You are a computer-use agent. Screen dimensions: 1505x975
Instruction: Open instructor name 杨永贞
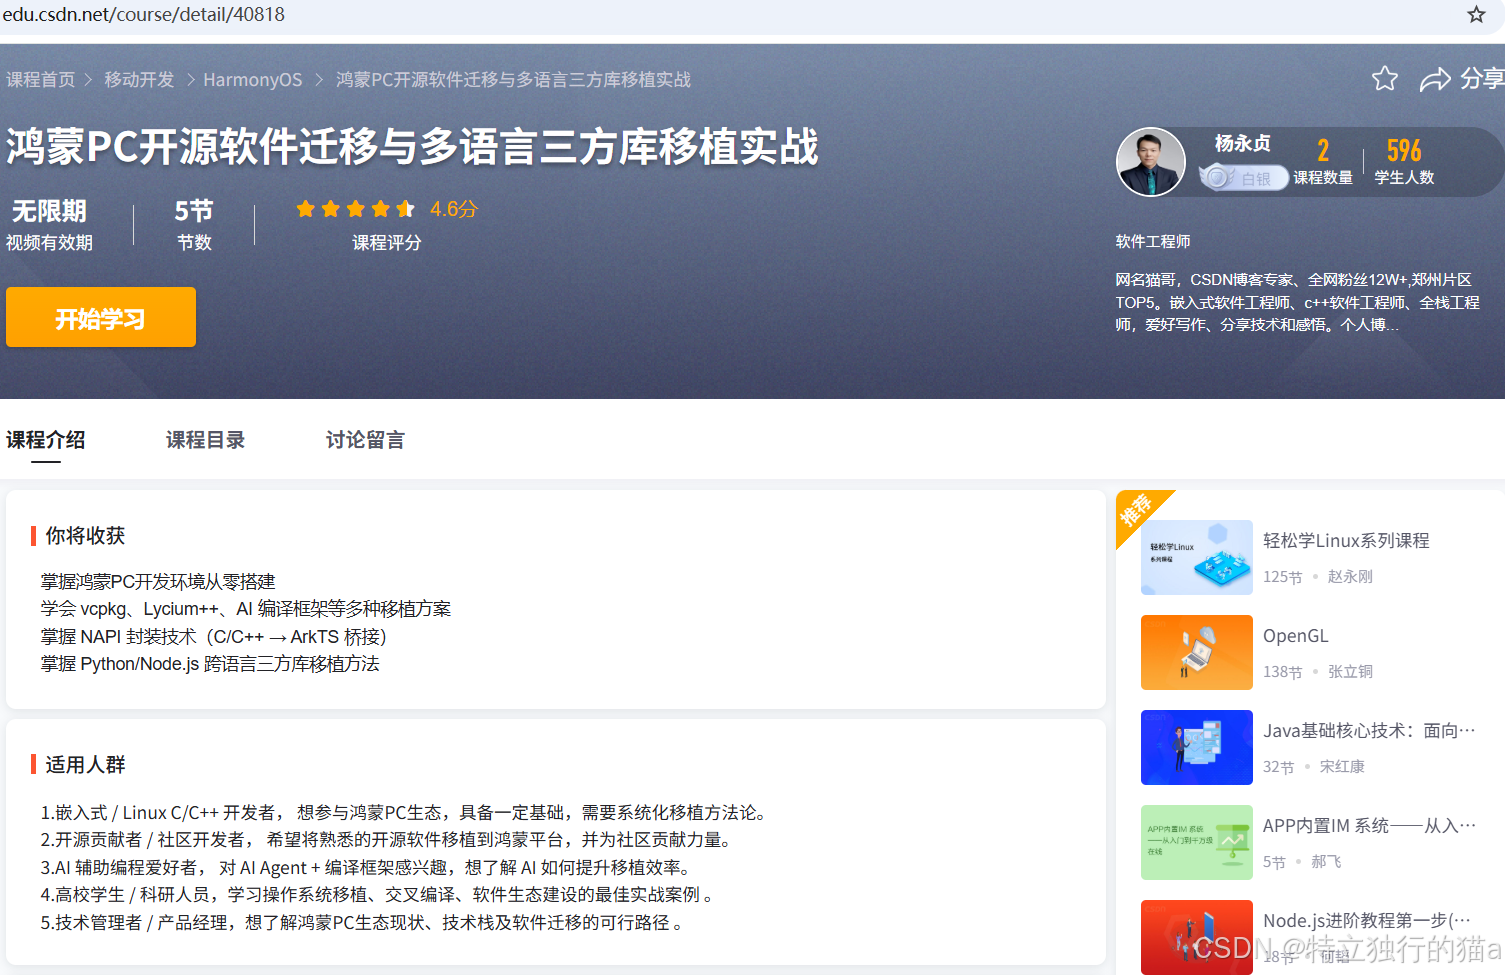click(1243, 144)
